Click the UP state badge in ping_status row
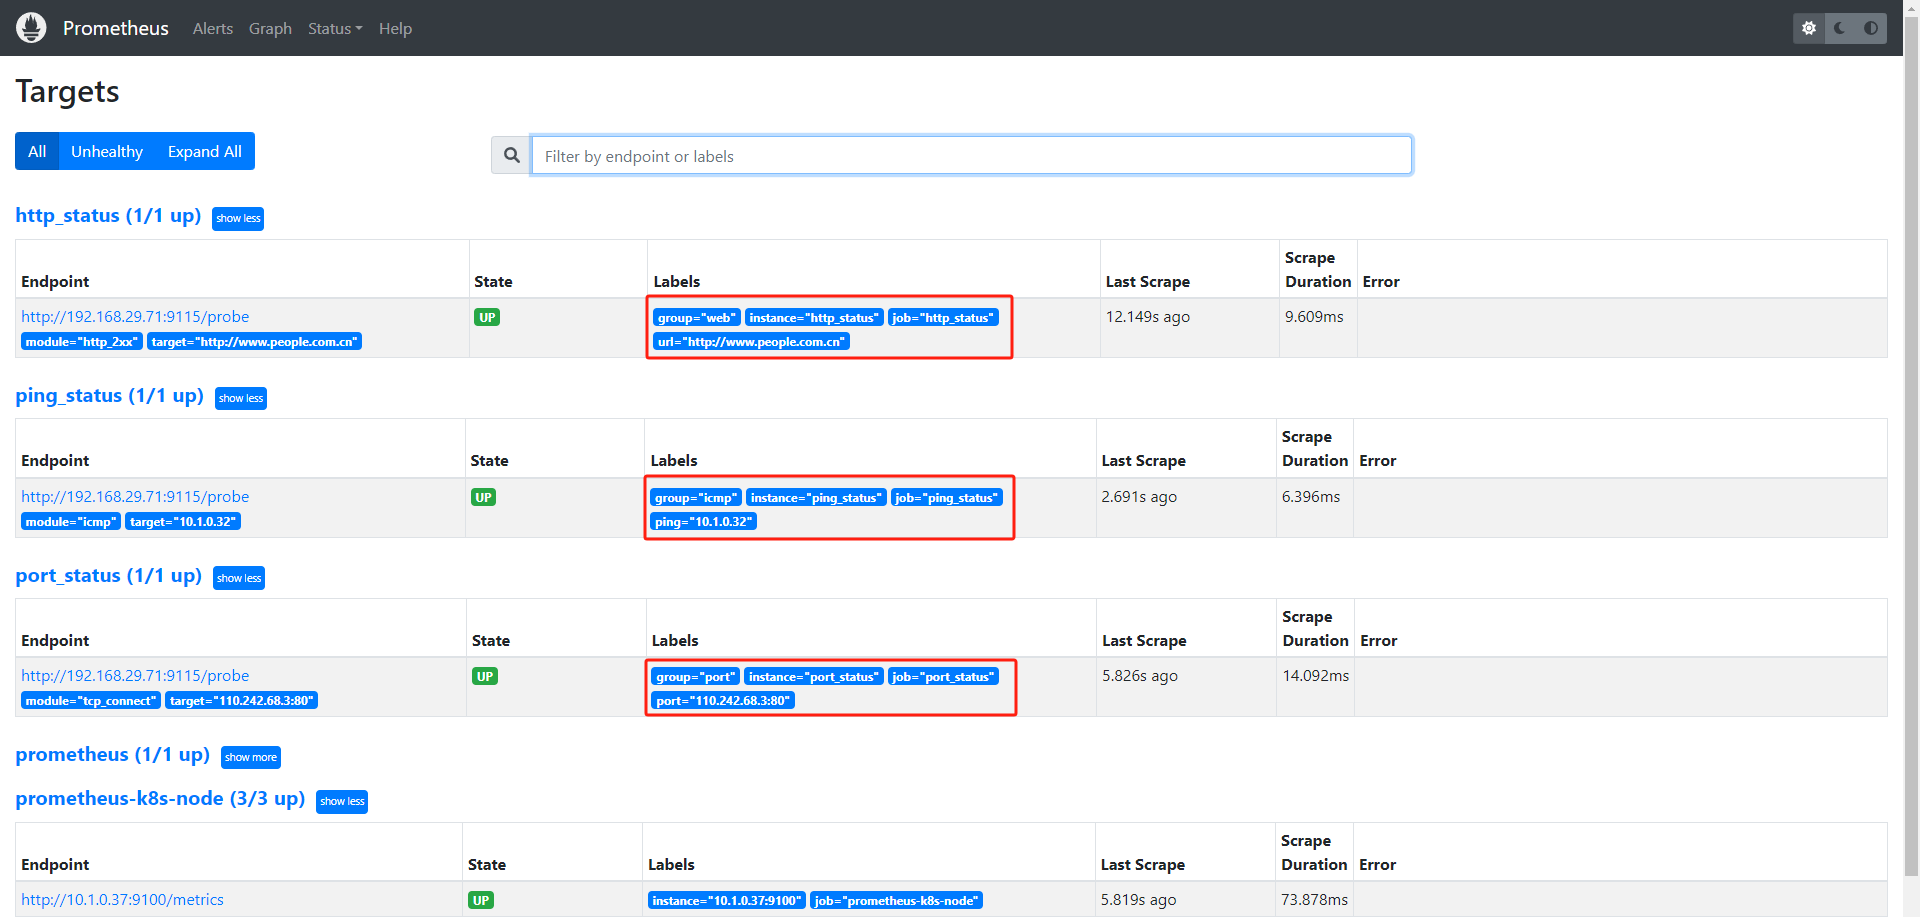The height and width of the screenshot is (917, 1920). (484, 497)
